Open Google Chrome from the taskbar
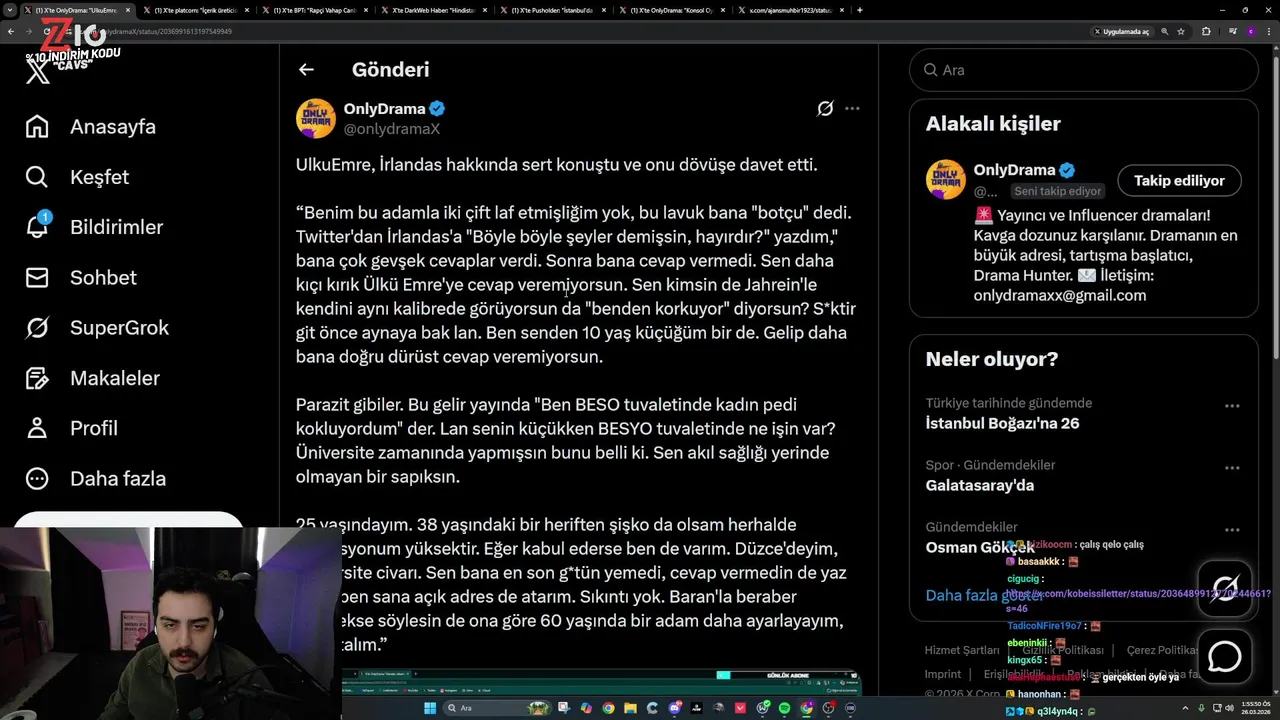This screenshot has height=720, width=1280. click(608, 708)
